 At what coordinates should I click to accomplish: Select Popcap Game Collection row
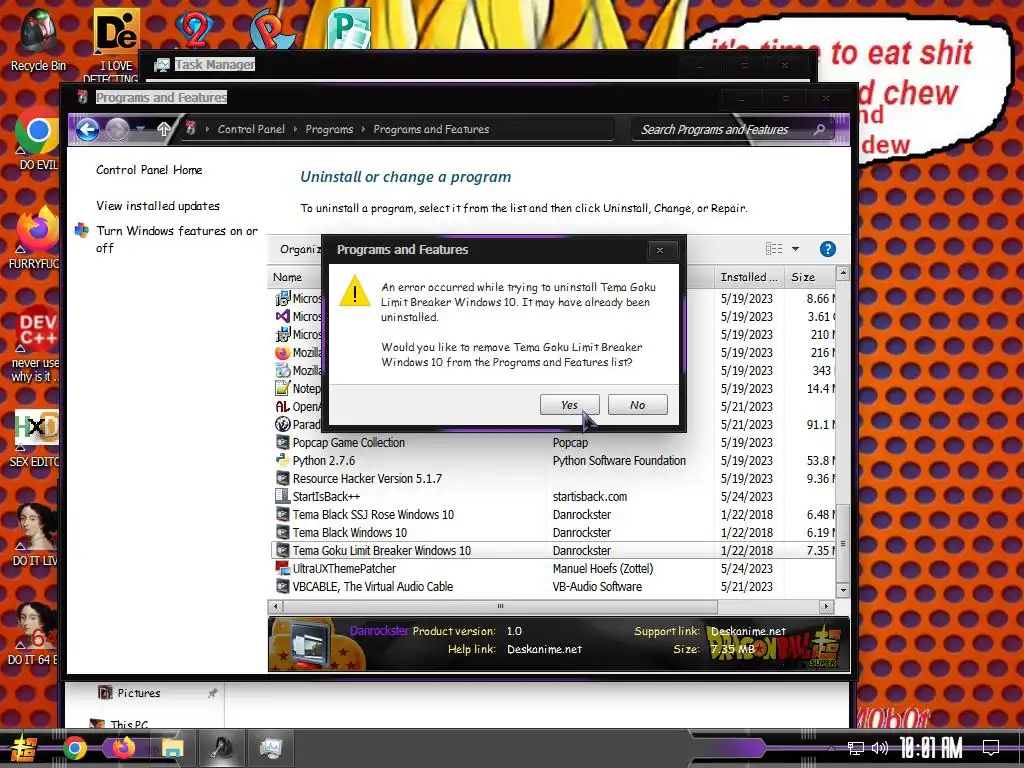552,442
